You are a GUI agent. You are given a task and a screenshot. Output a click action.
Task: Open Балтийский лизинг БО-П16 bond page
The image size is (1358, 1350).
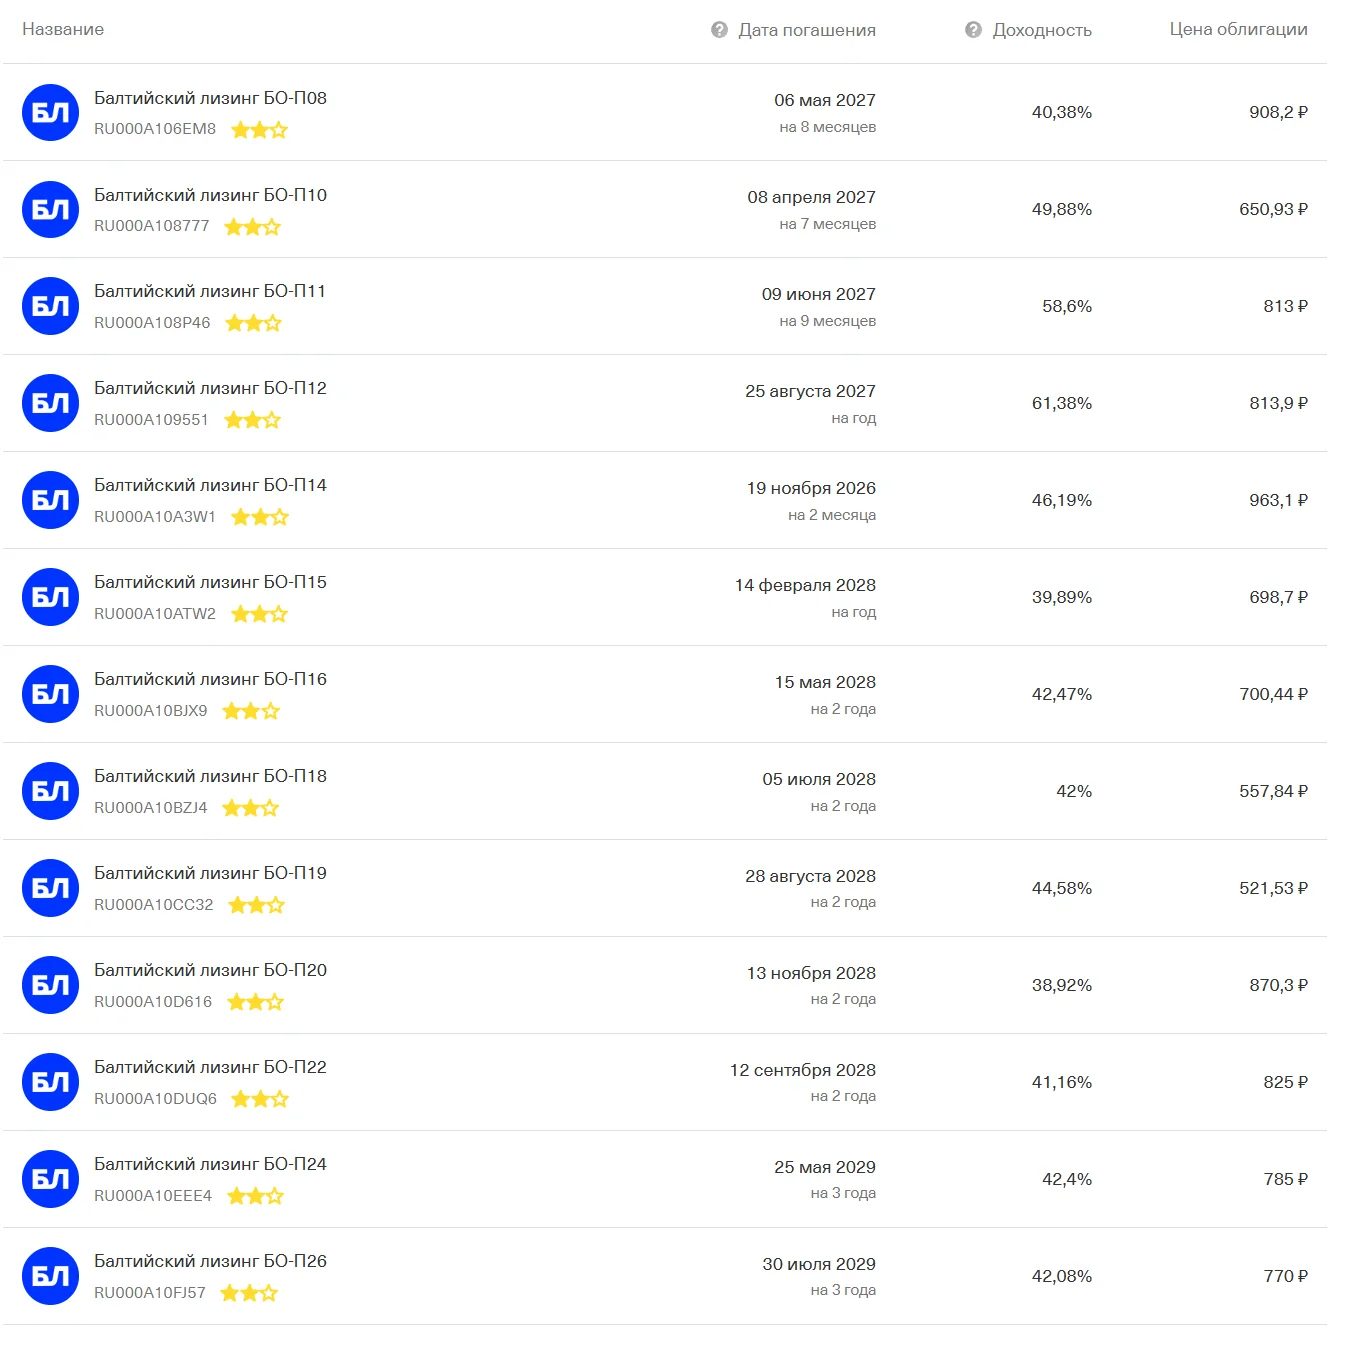[x=210, y=679]
